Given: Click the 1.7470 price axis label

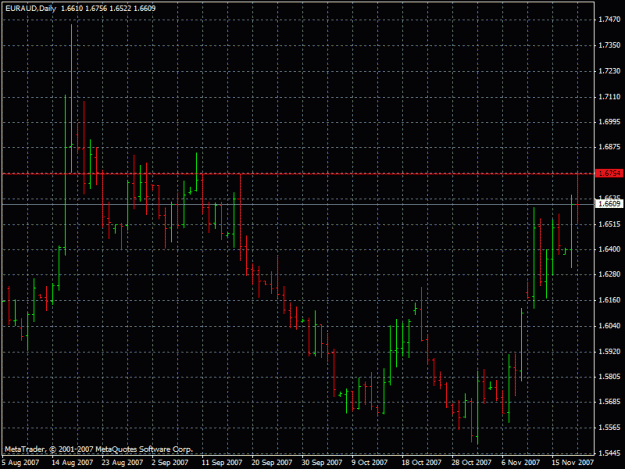Looking at the screenshot, I should [x=609, y=19].
